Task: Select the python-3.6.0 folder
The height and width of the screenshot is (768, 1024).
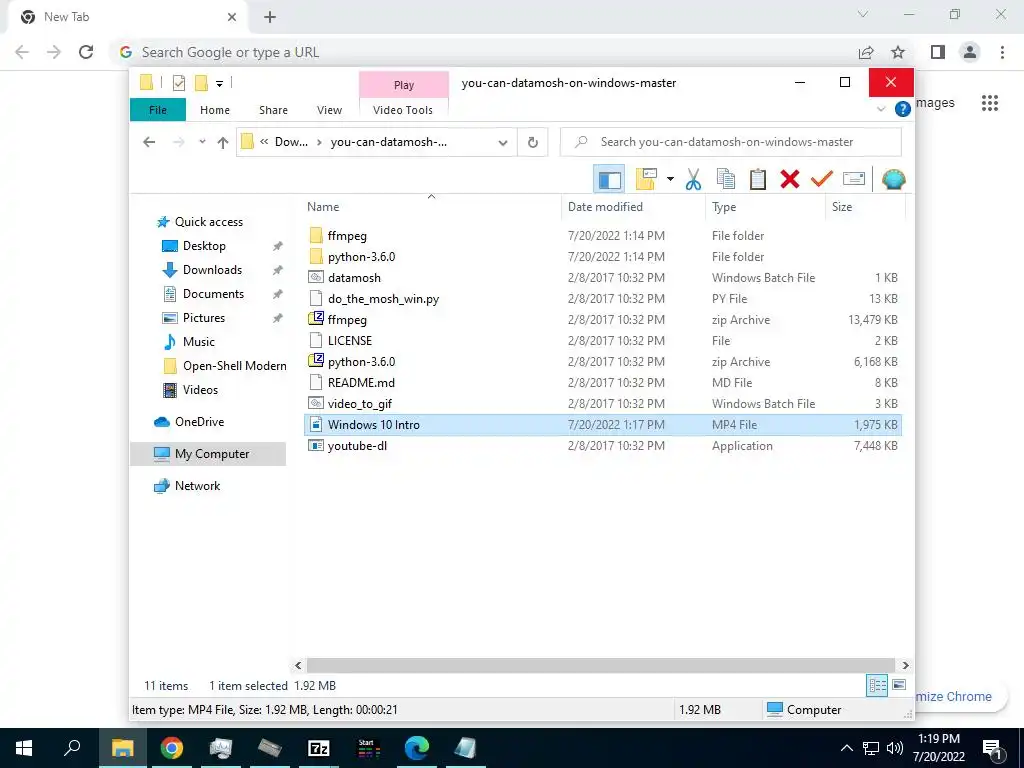Action: pyautogui.click(x=603, y=257)
